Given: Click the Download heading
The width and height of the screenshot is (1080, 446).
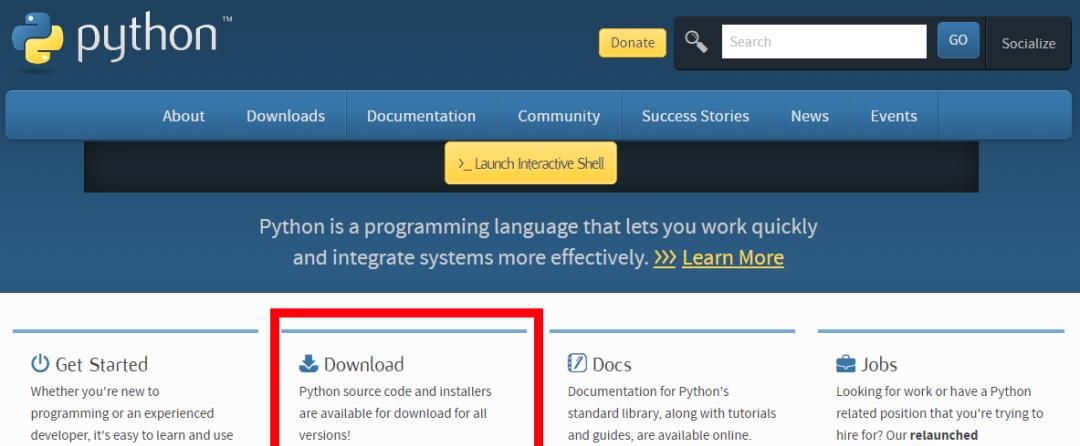Looking at the screenshot, I should (364, 364).
